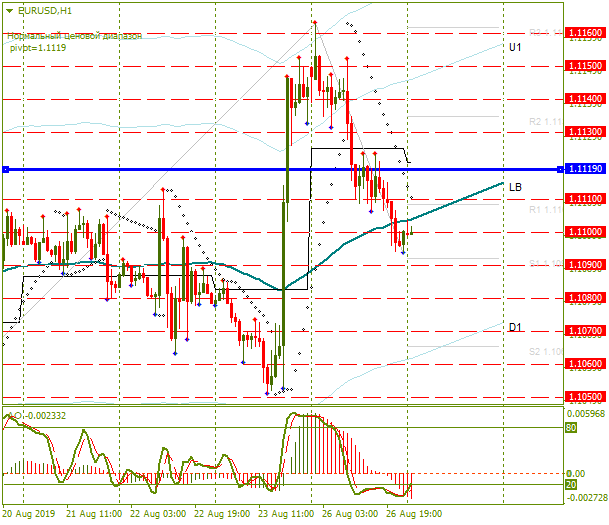This screenshot has height=525, width=609.
Task: Click the '21 Aug 11:00' time axis label
Action: (94, 514)
